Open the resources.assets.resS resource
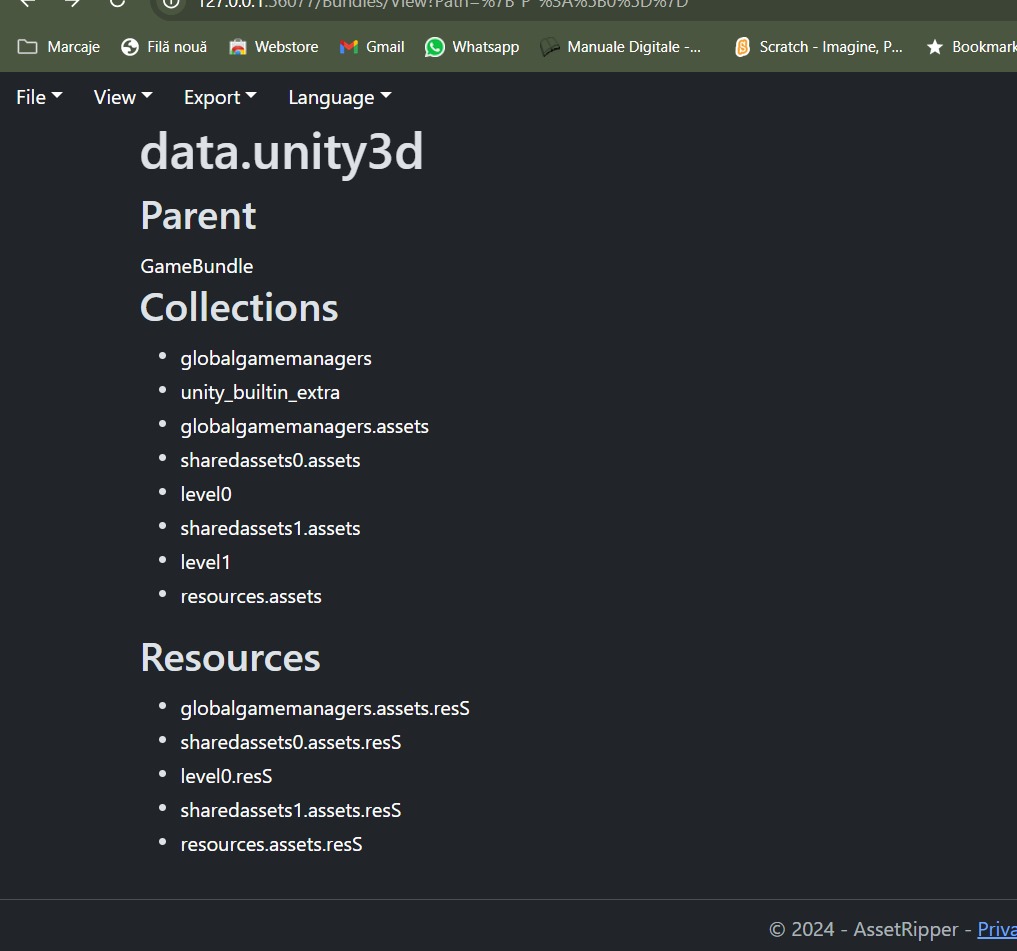Image resolution: width=1017 pixels, height=951 pixels. coord(271,845)
